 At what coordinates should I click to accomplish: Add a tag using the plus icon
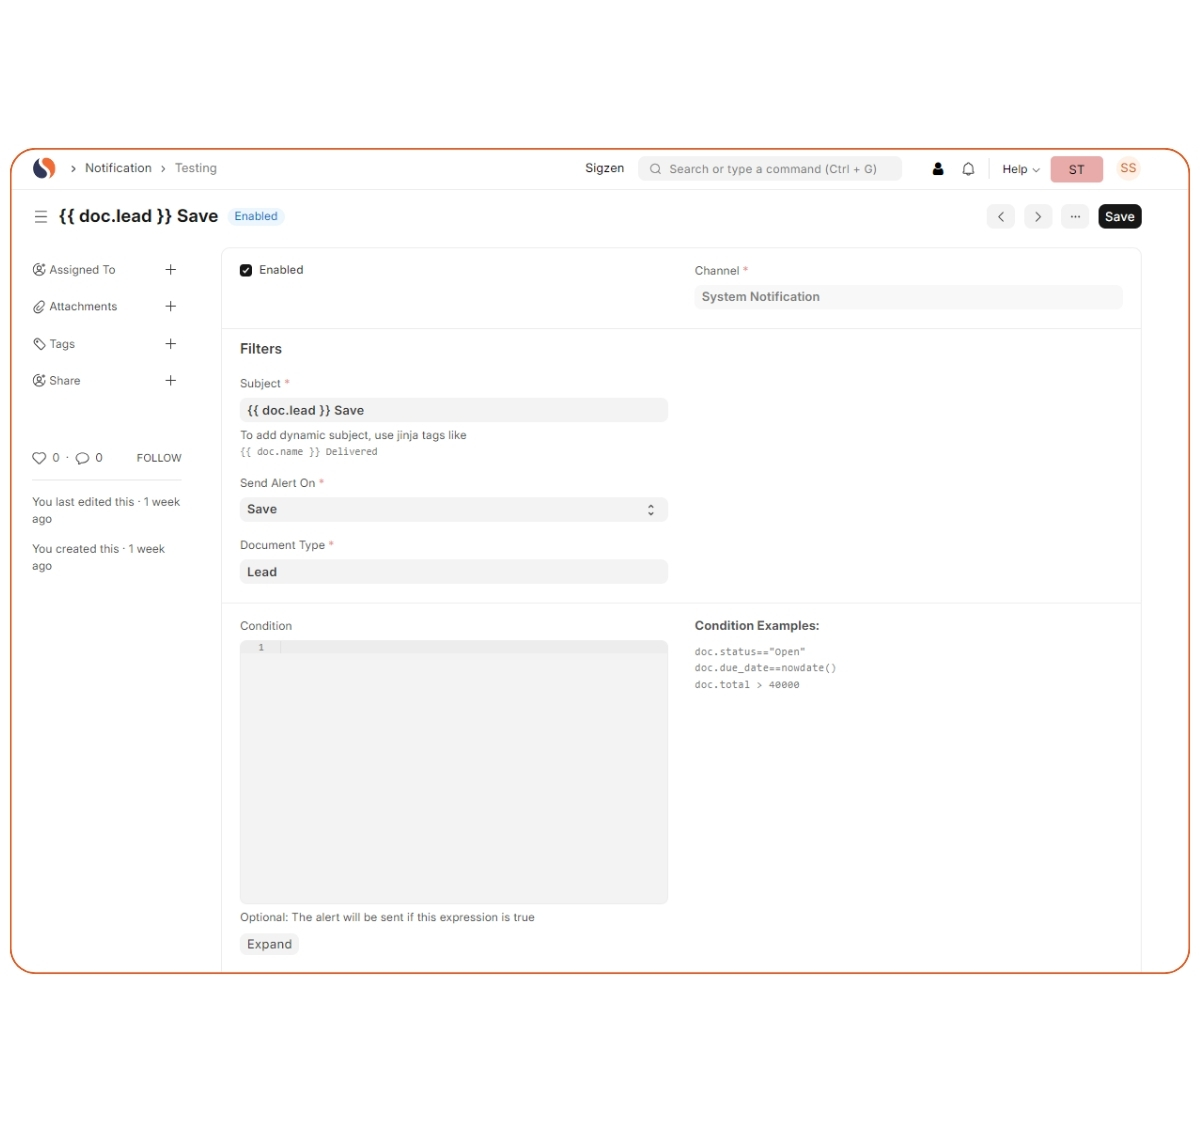pos(171,344)
